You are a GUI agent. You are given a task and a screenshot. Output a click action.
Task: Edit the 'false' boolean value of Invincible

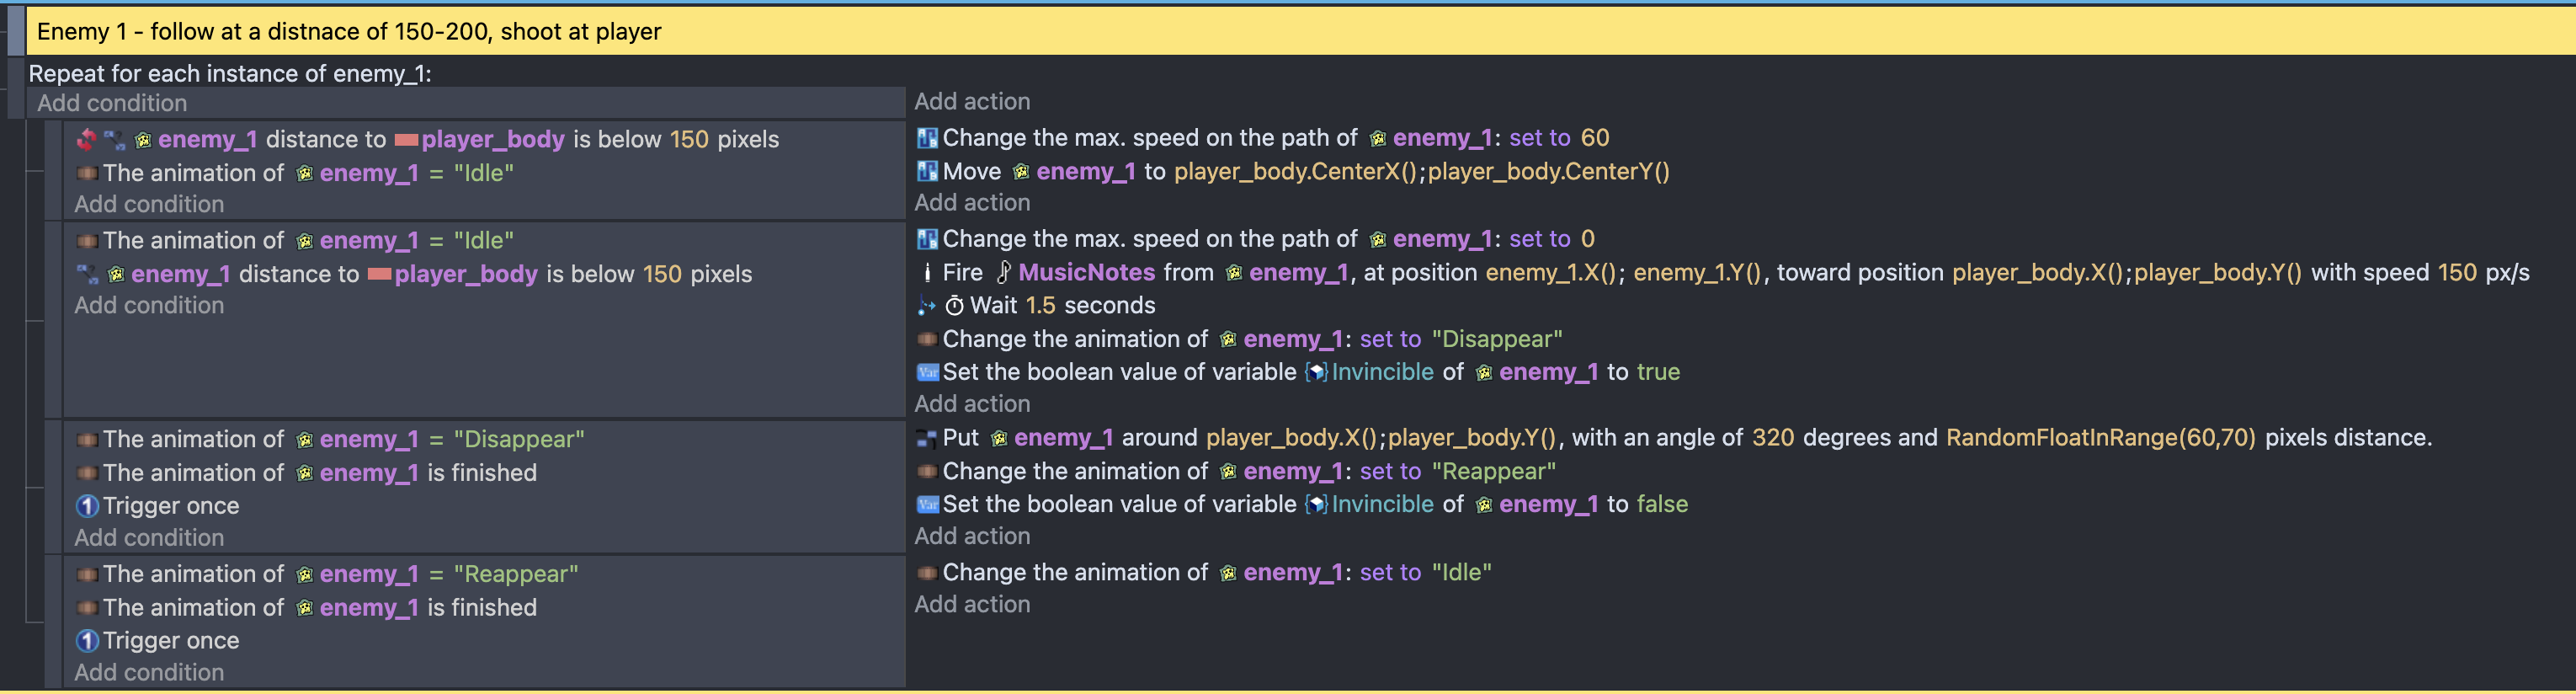point(1662,505)
